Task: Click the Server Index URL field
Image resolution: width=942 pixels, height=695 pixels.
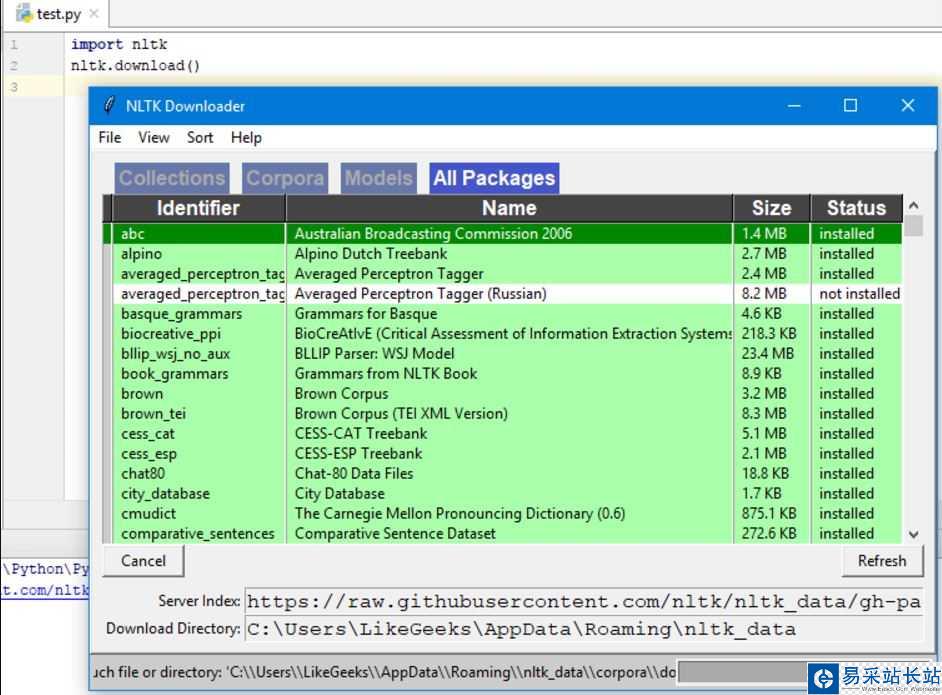Action: click(x=583, y=601)
